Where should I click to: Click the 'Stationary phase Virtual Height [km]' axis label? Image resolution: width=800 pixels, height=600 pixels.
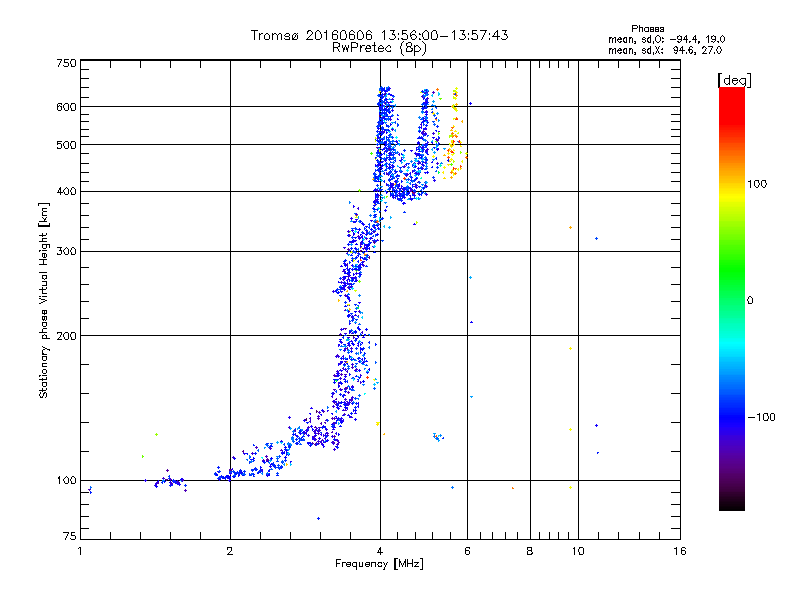pos(44,300)
